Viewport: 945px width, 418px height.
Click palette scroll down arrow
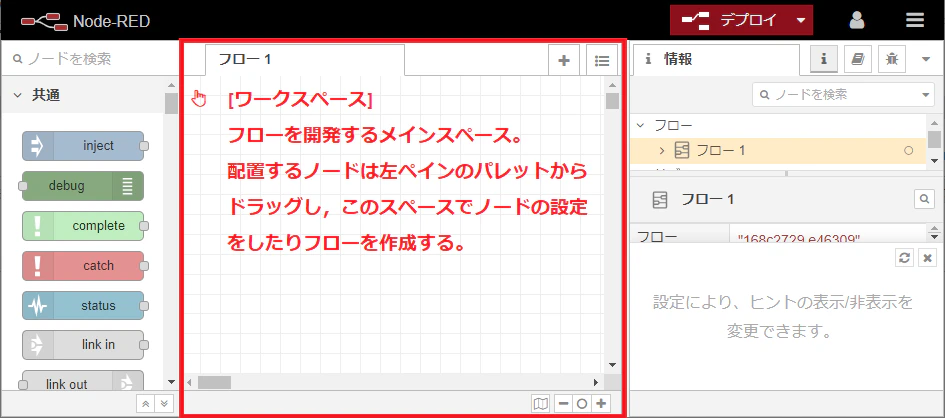pyautogui.click(x=171, y=382)
